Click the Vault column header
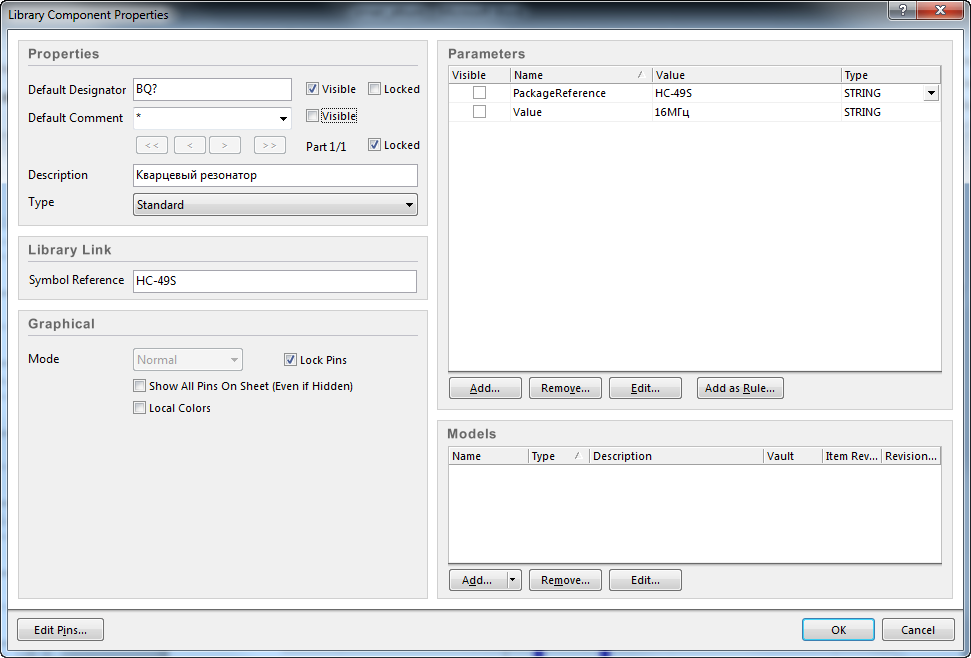The height and width of the screenshot is (658, 971). pyautogui.click(x=792, y=456)
